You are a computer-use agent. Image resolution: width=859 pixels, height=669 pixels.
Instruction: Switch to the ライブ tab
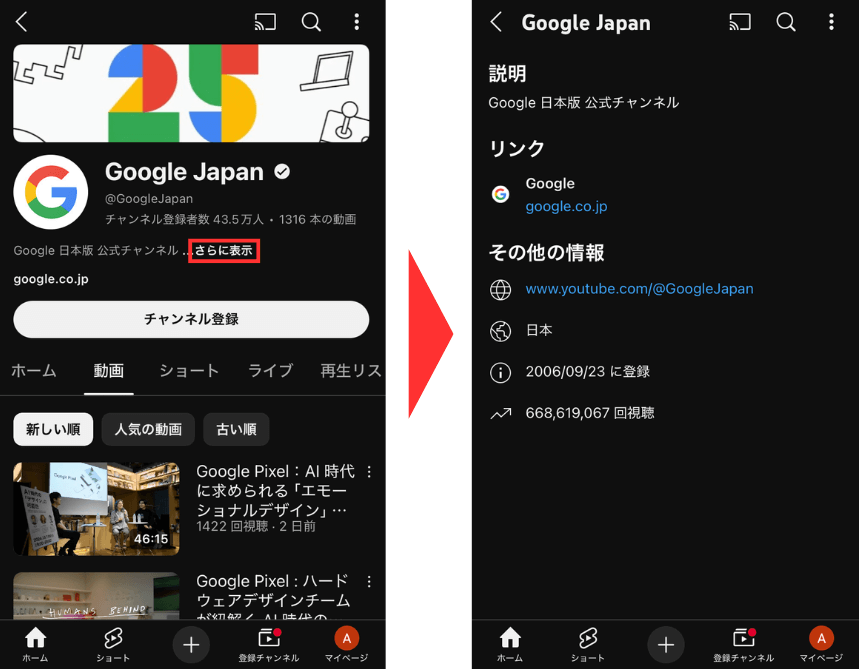270,370
